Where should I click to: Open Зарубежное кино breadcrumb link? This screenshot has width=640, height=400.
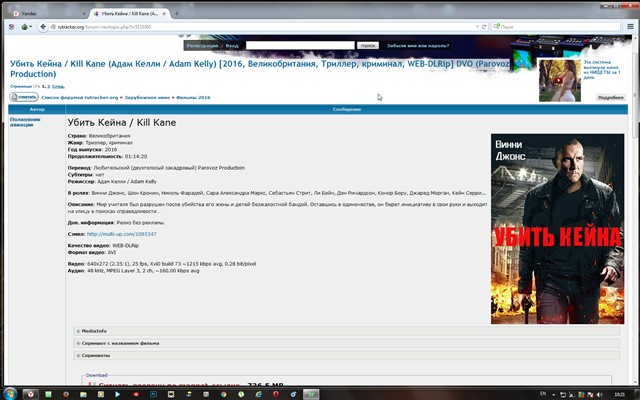[x=147, y=98]
